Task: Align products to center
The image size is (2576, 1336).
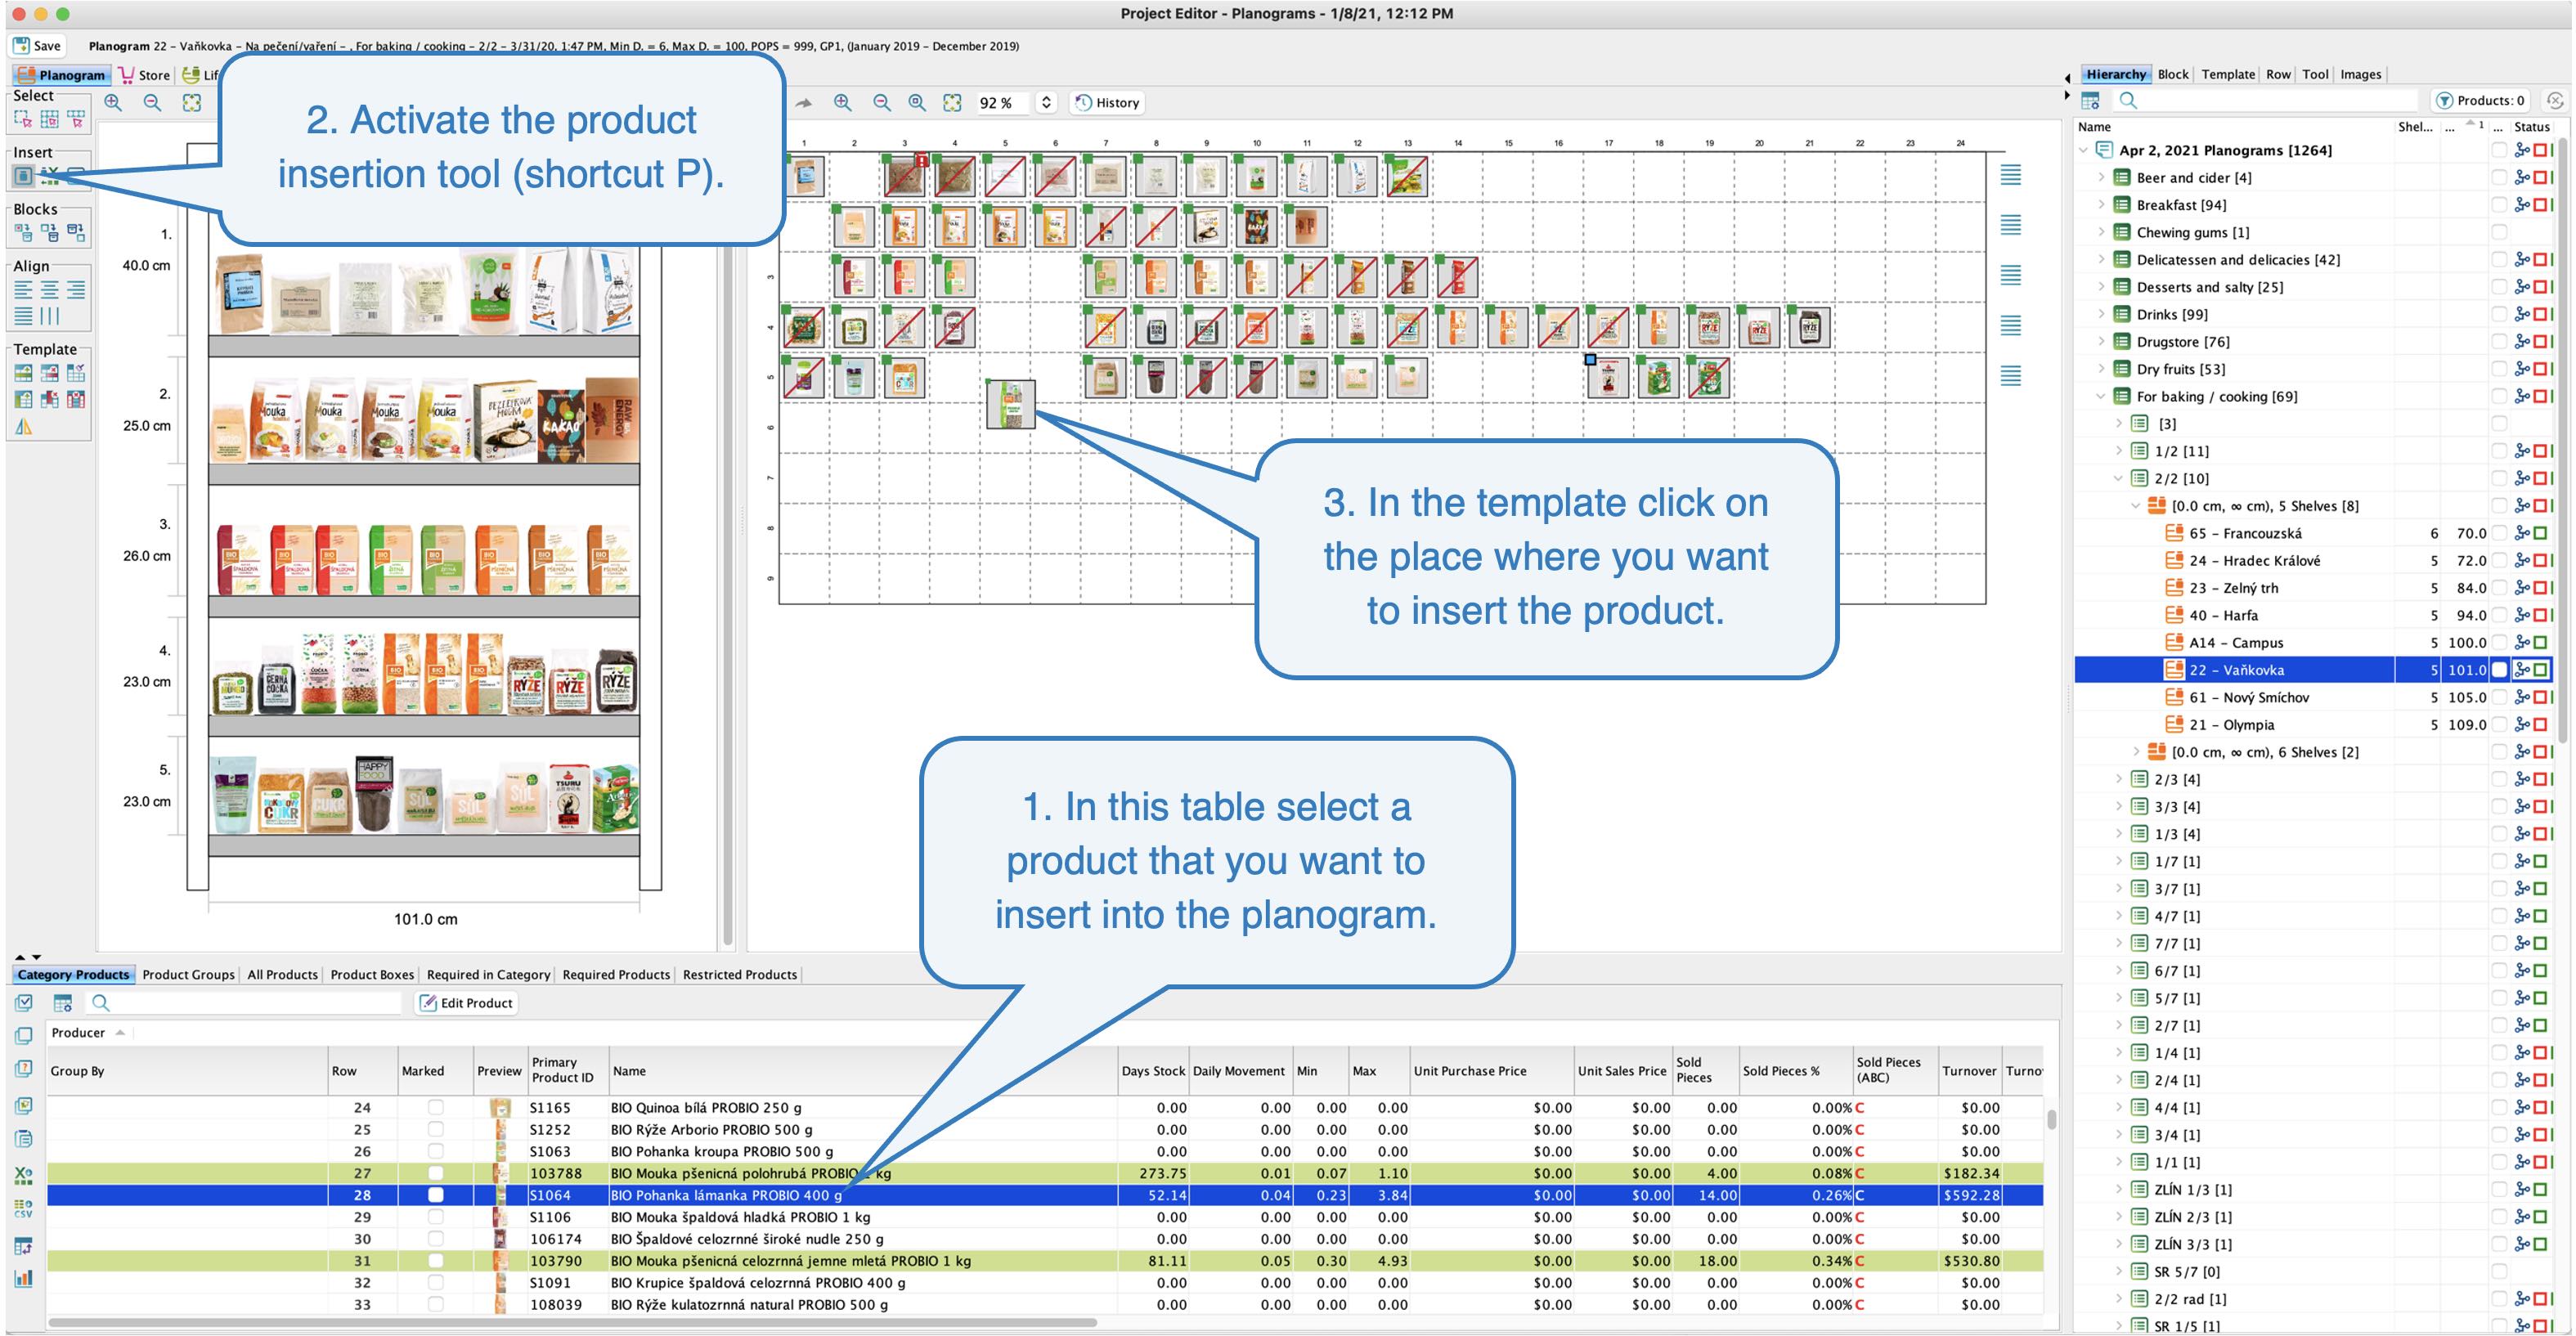Action: [x=49, y=290]
